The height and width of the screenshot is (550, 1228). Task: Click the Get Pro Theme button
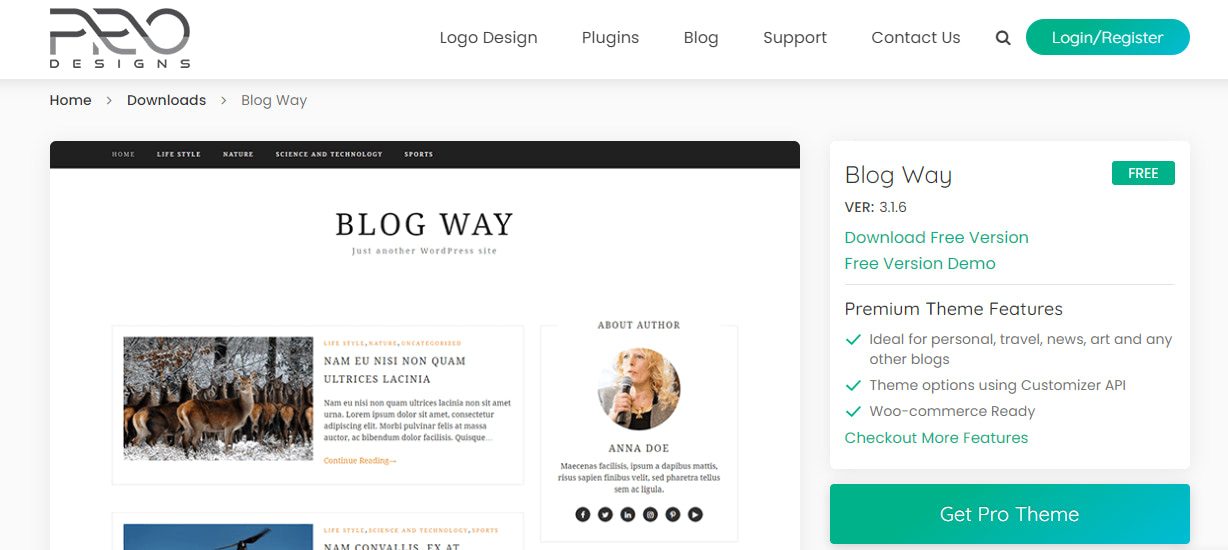pyautogui.click(x=1010, y=514)
